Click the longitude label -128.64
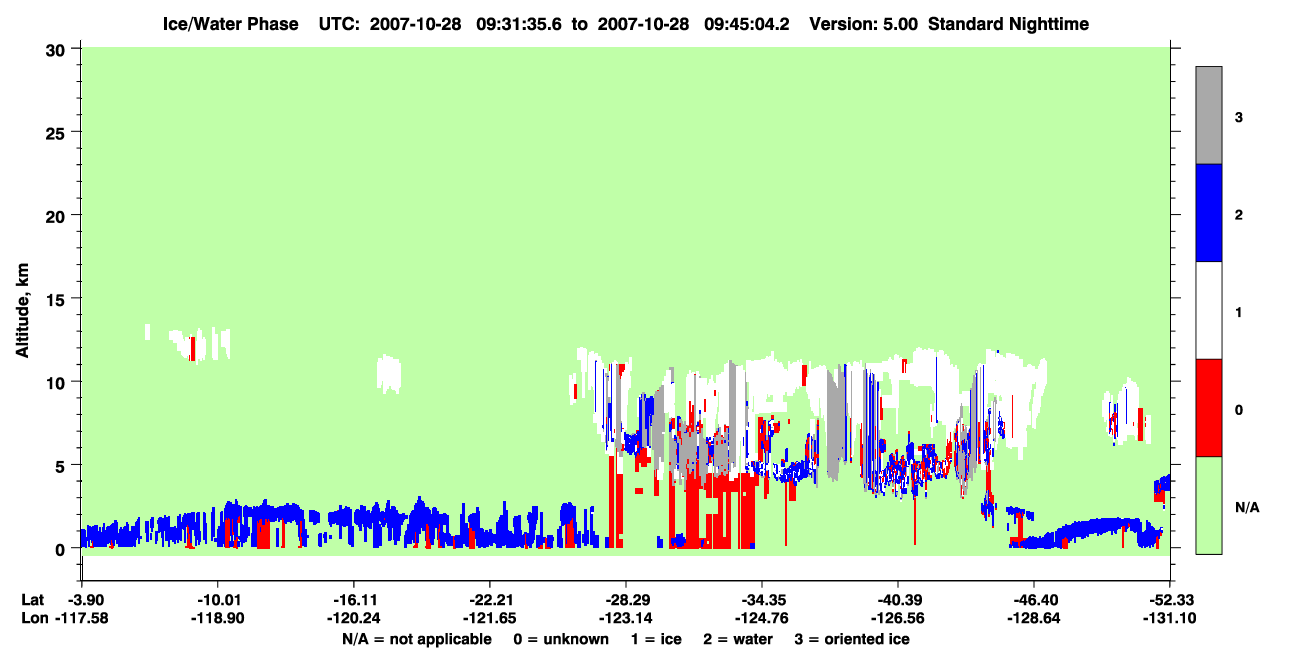1300x667 pixels. tap(1033, 618)
